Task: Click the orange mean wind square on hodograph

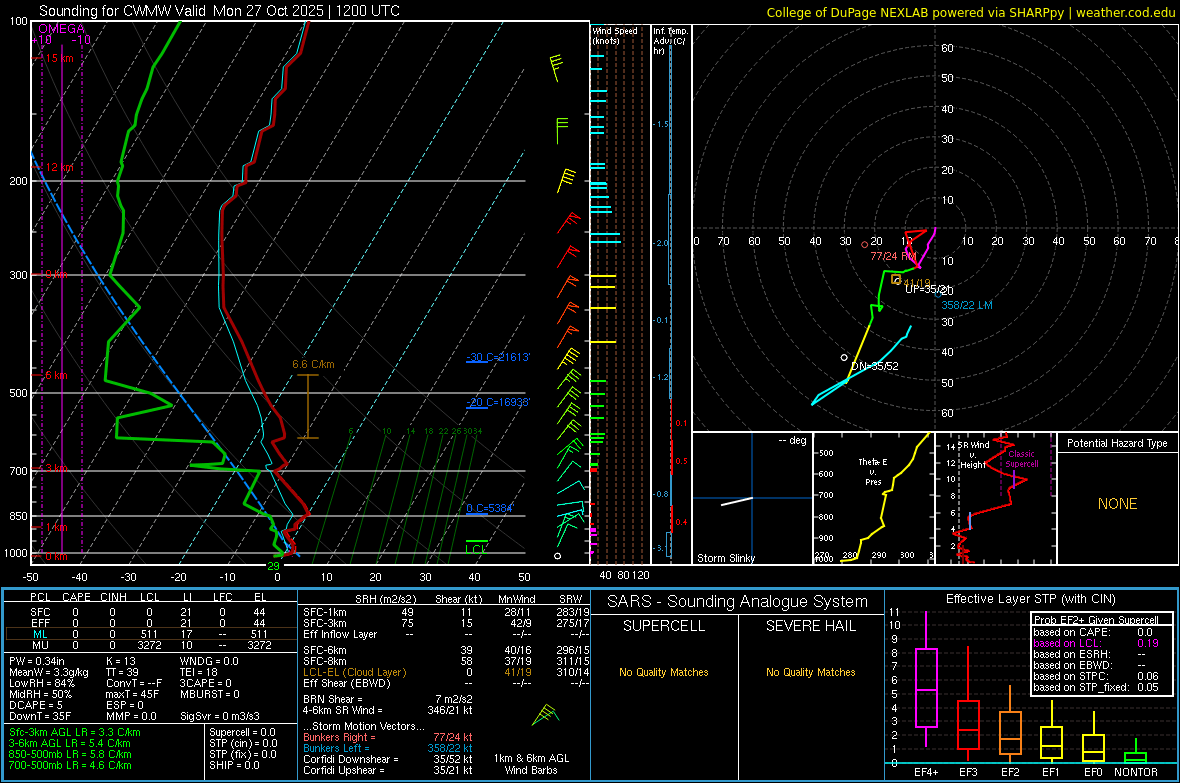Action: coord(896,279)
